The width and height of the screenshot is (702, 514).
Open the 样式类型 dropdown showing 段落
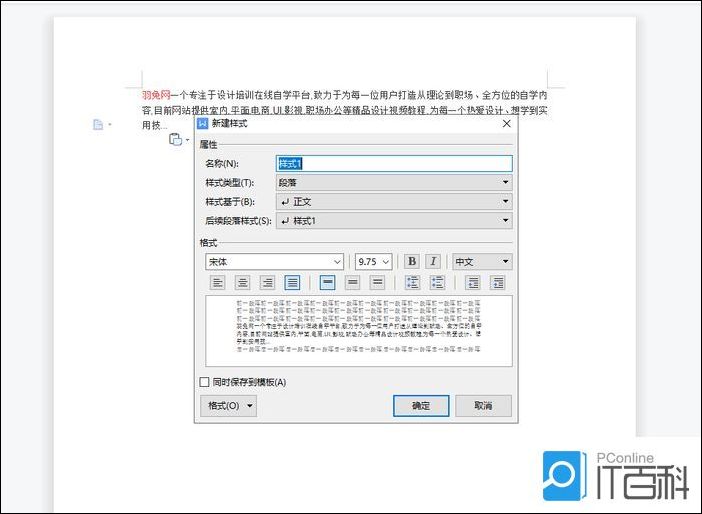coord(394,183)
